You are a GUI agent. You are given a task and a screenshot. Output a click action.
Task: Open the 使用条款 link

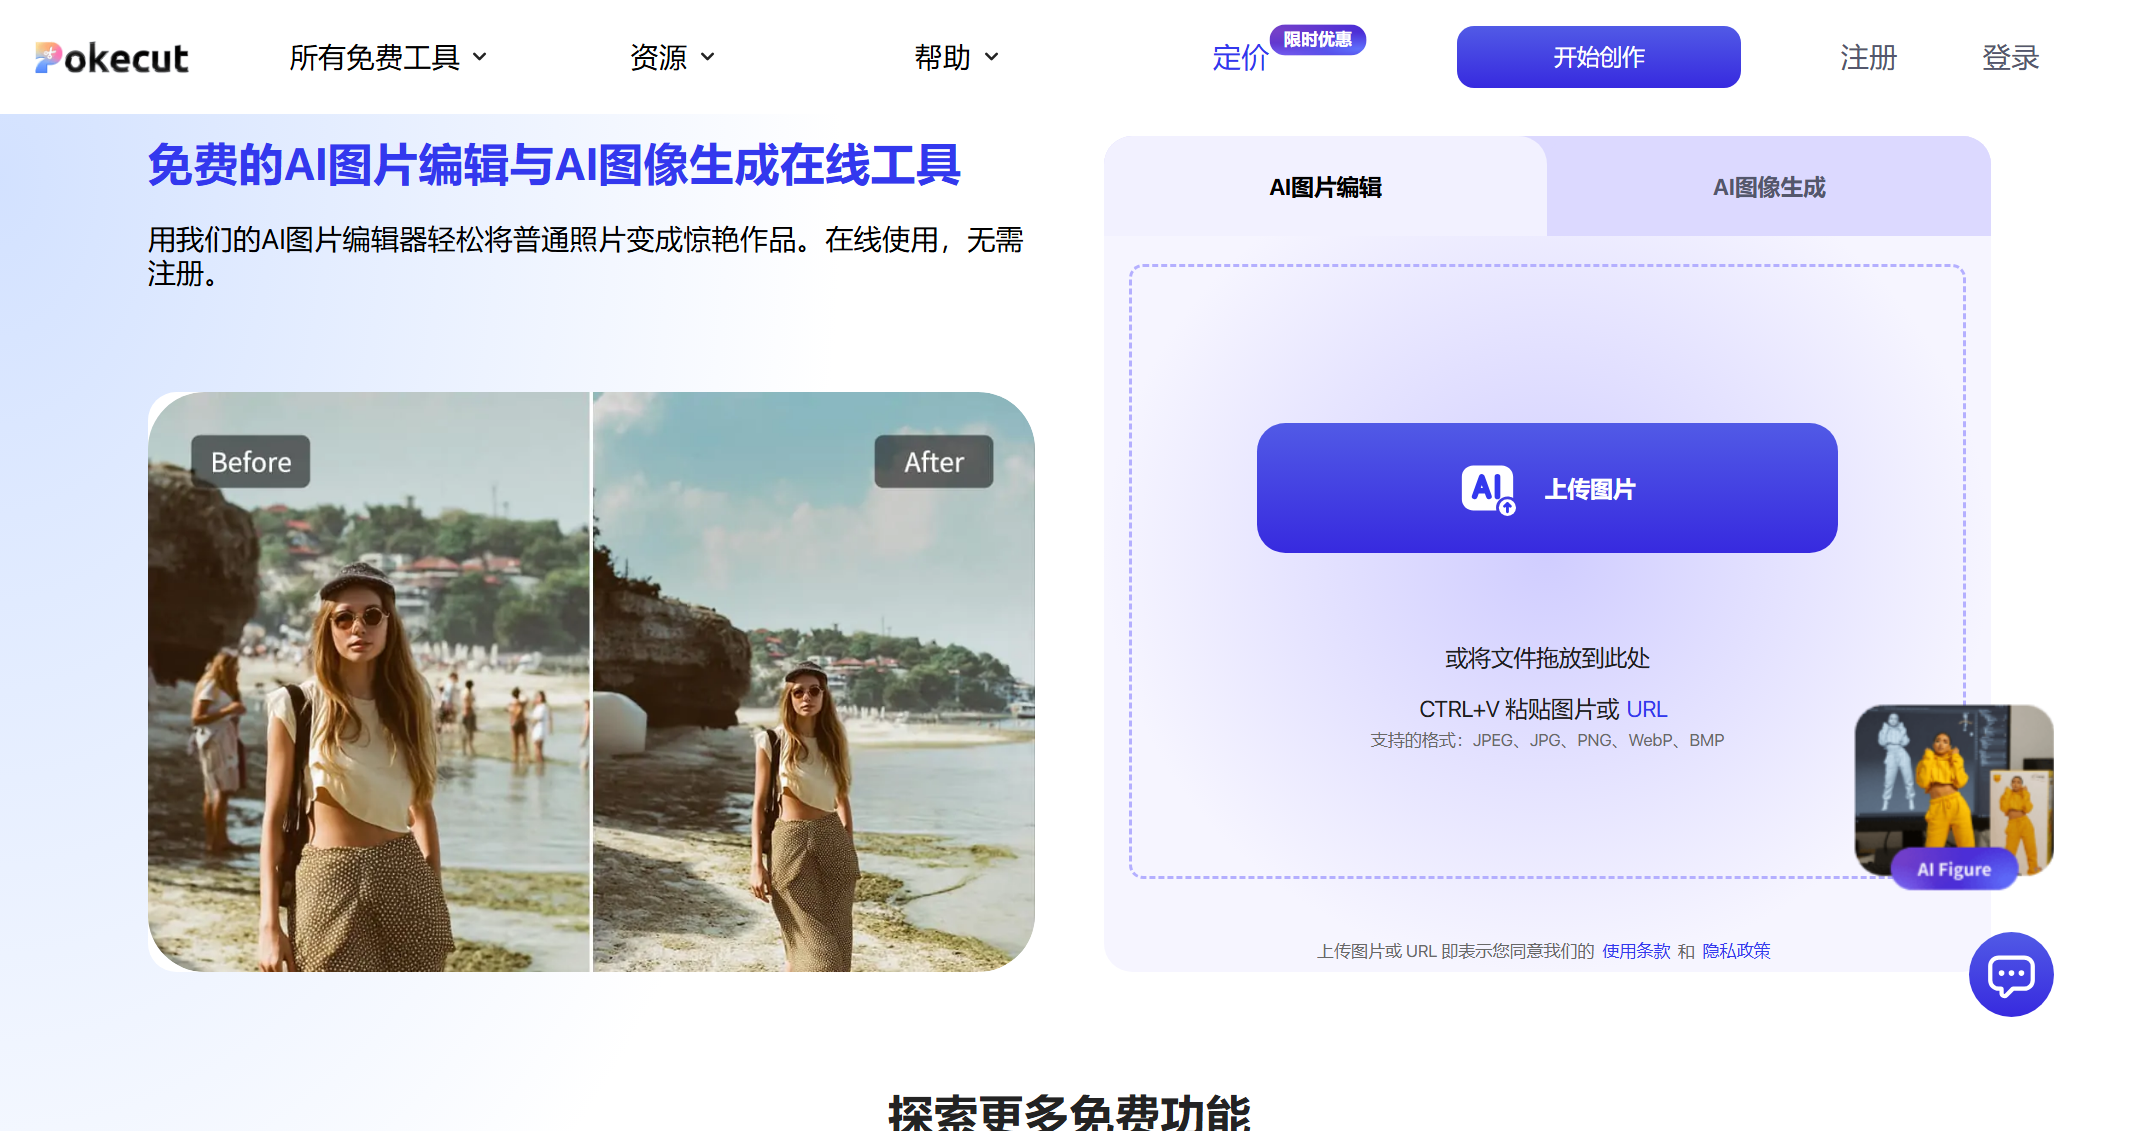(x=1636, y=951)
